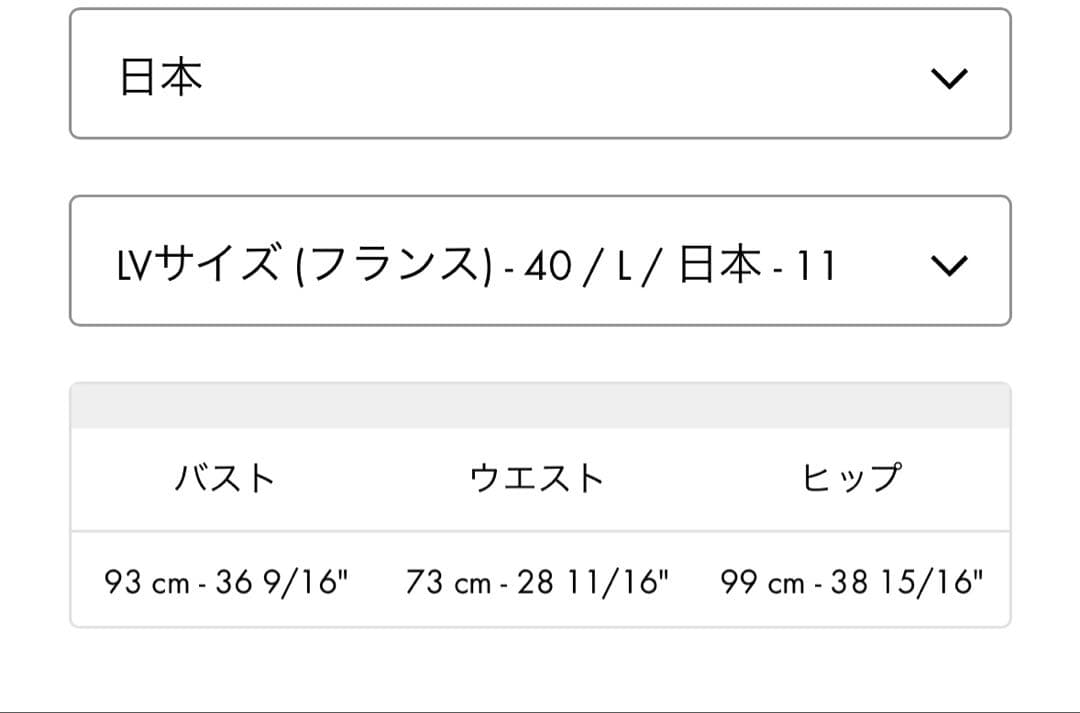
Task: Select the ヒップ column header
Action: pos(851,479)
